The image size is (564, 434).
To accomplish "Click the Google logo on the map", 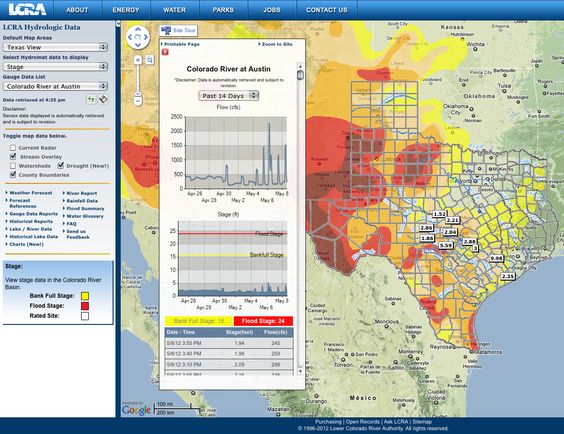I will (x=136, y=410).
